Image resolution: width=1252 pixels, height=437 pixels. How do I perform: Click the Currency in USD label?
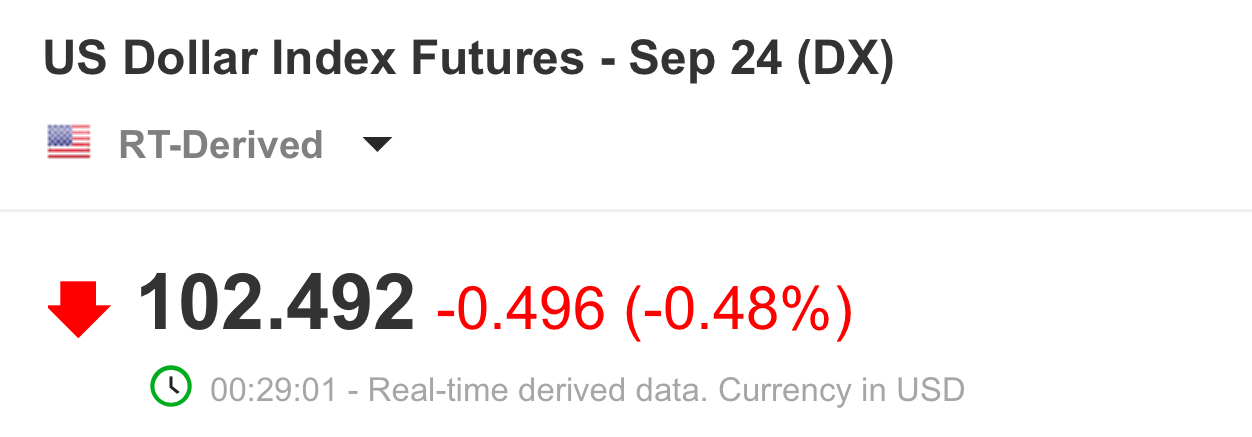tap(842, 389)
